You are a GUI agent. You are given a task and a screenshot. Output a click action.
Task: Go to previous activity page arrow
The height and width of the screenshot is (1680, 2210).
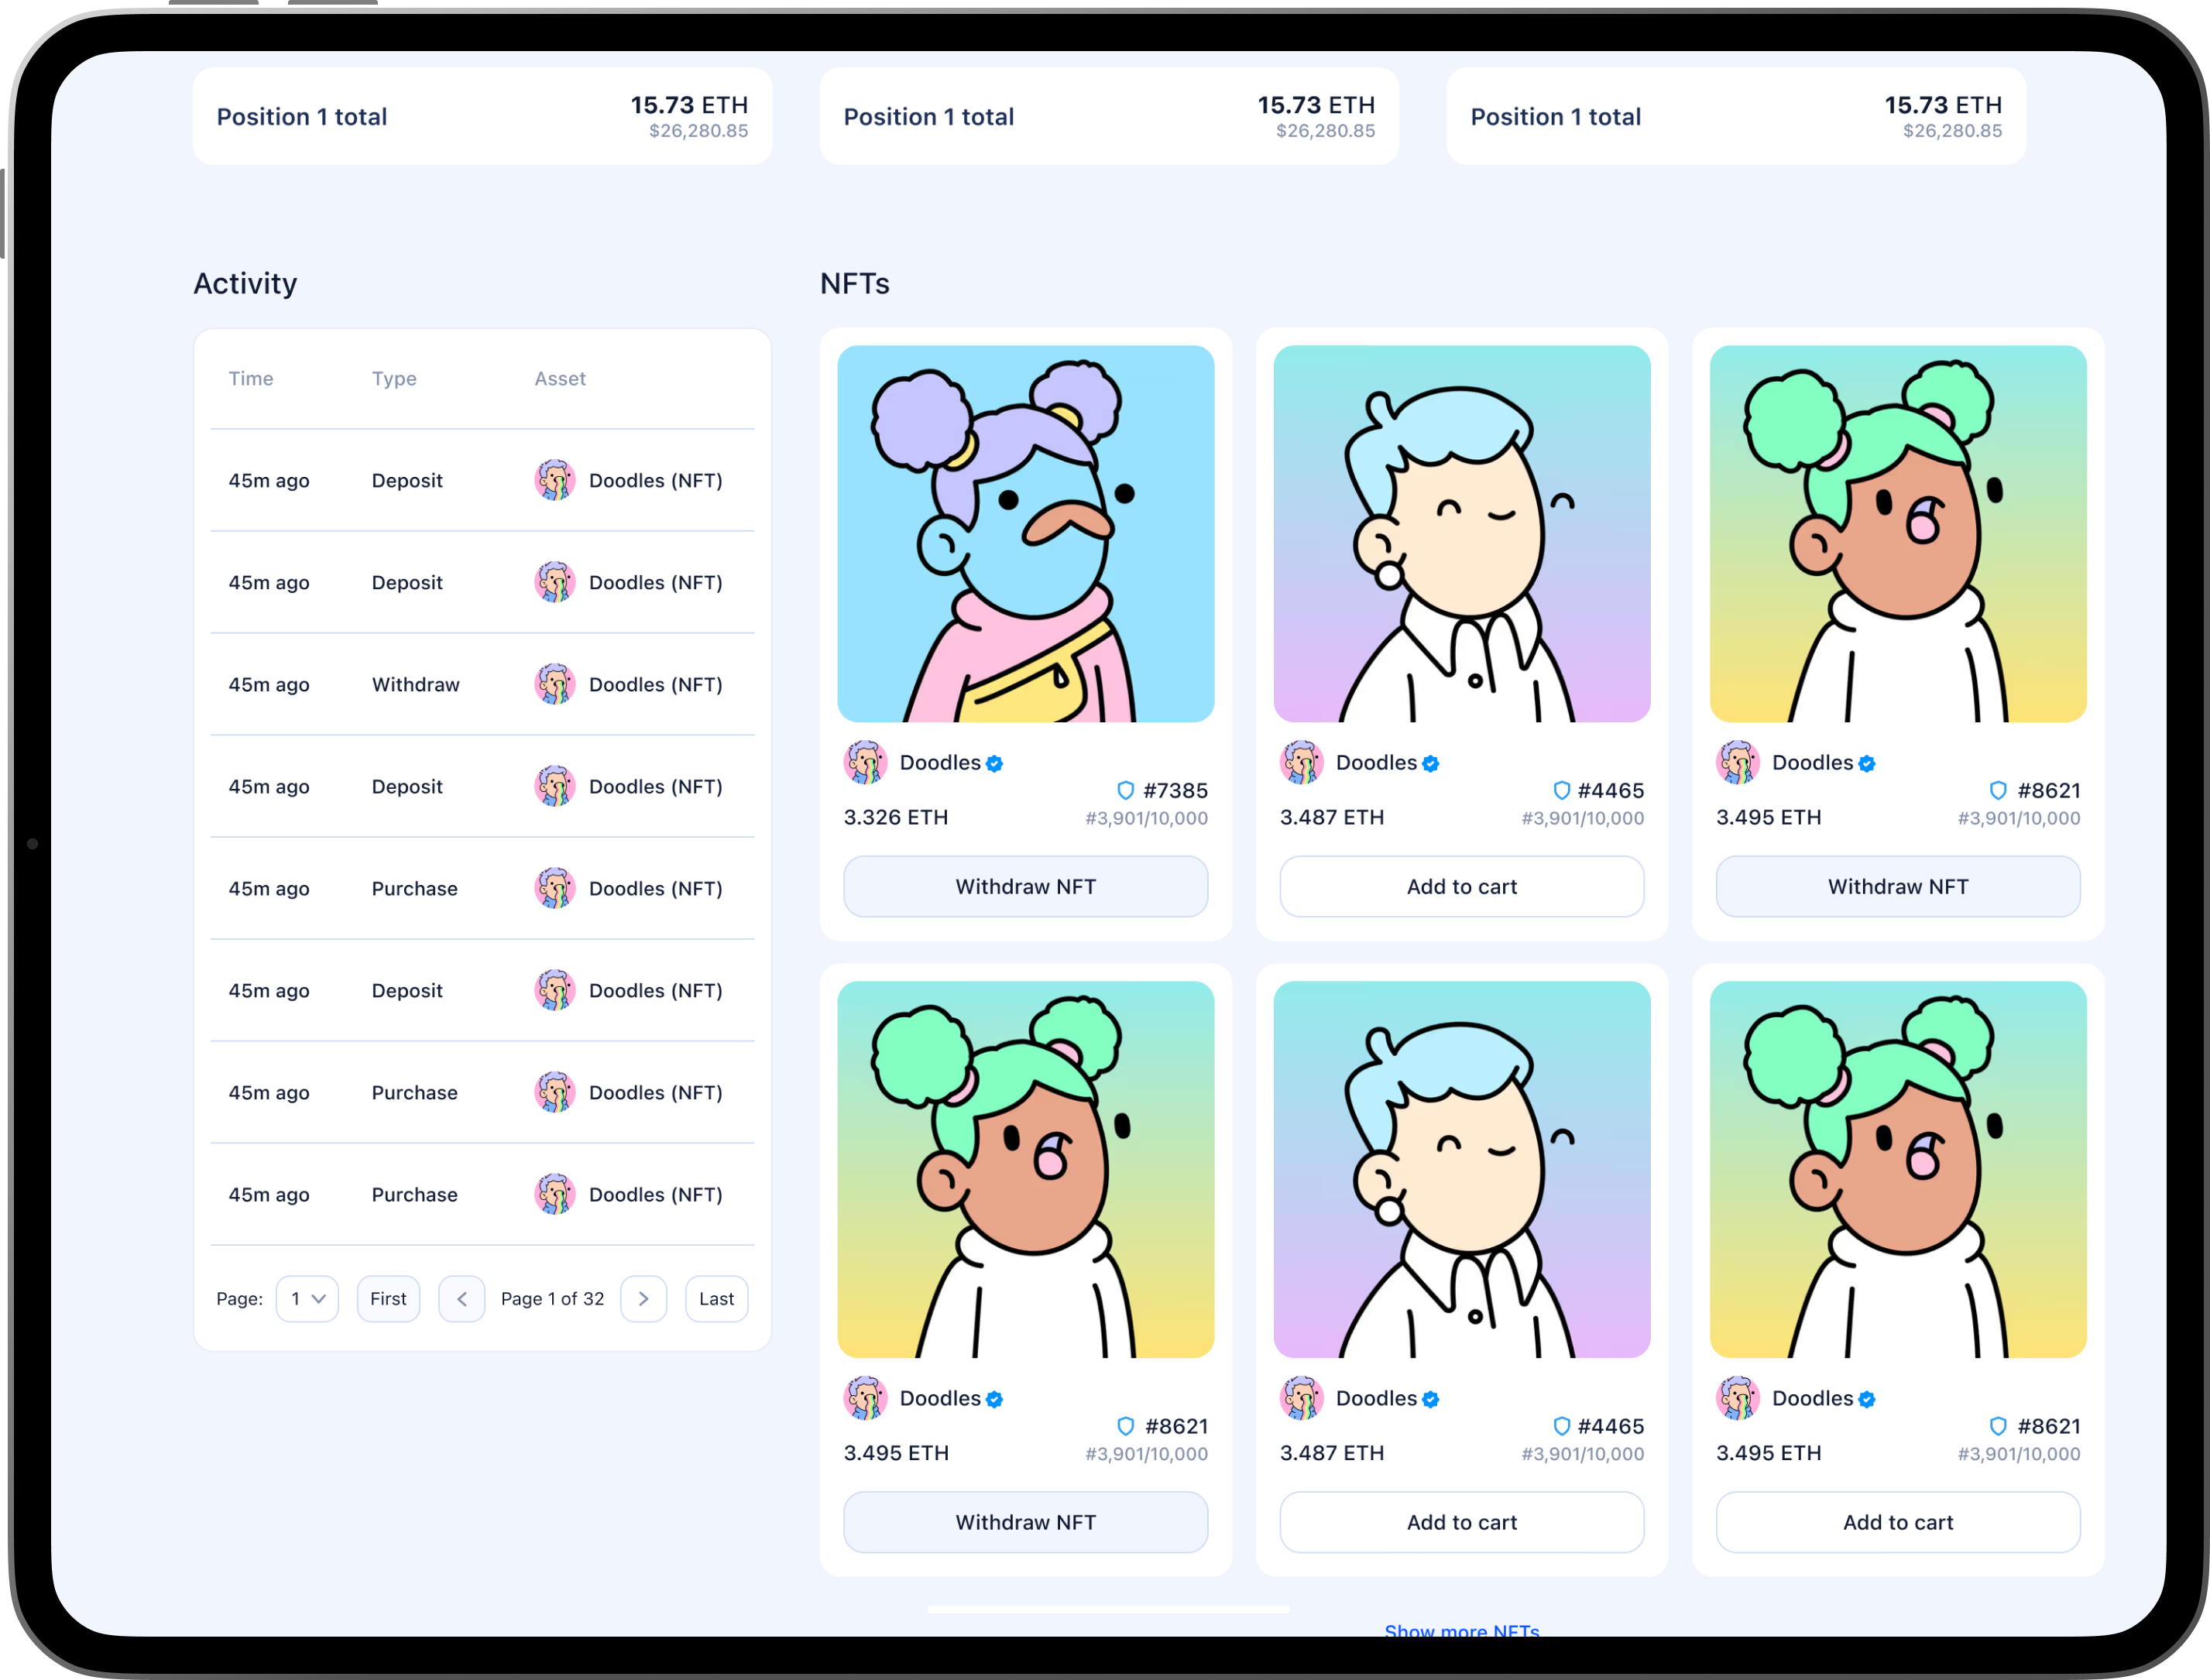pyautogui.click(x=462, y=1299)
